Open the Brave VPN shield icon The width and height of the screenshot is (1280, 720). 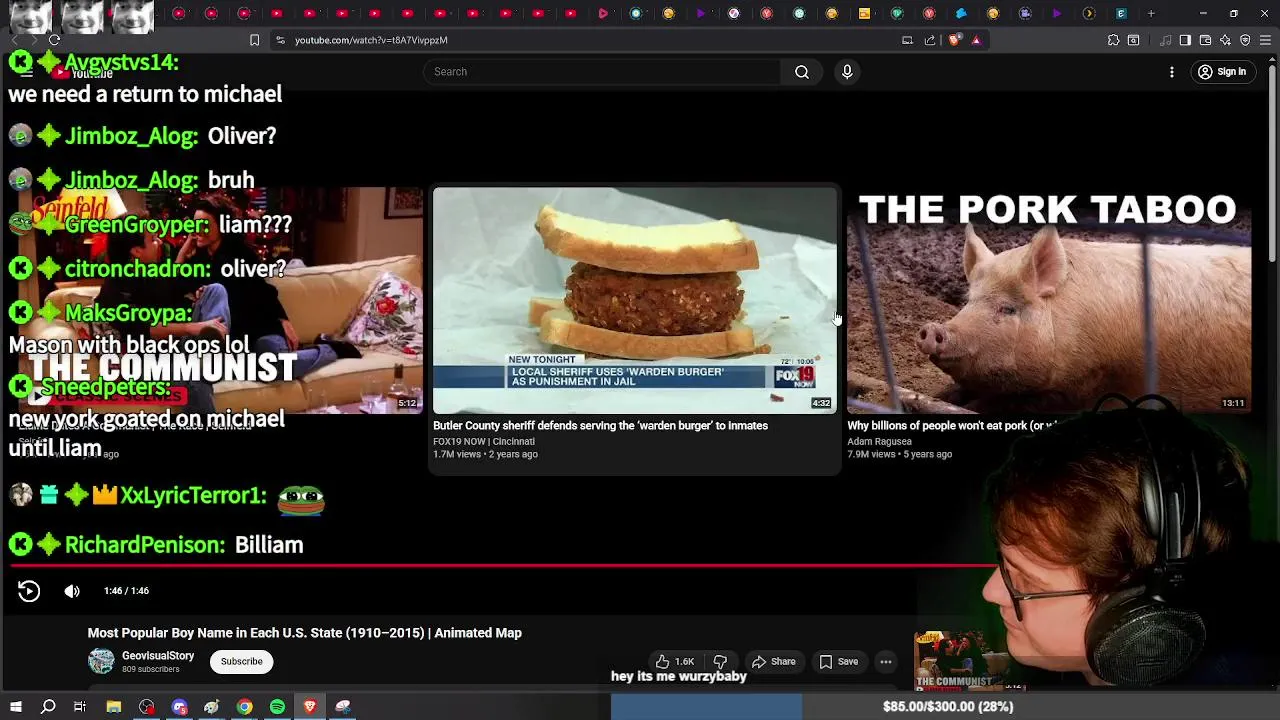tap(1245, 40)
